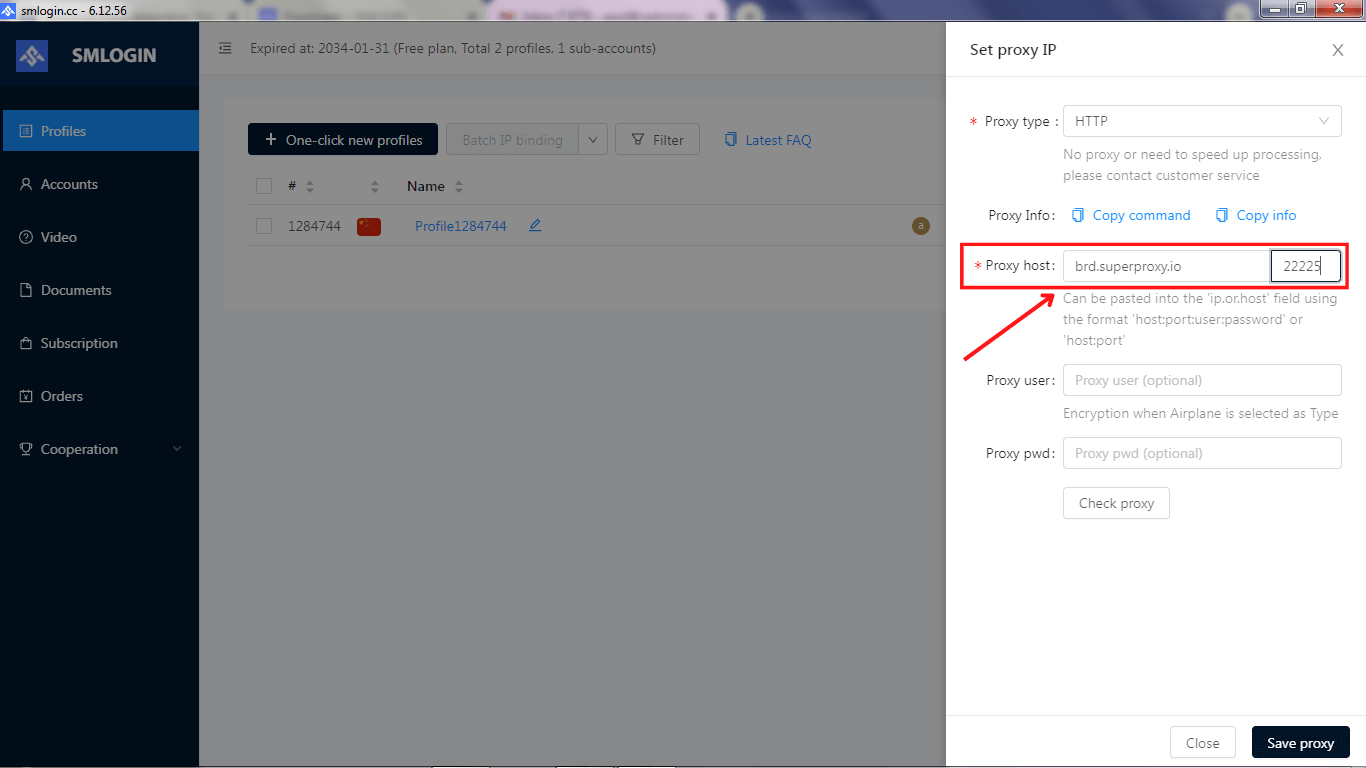Open the Filter menu
Screen dimensions: 1366x768
point(657,139)
